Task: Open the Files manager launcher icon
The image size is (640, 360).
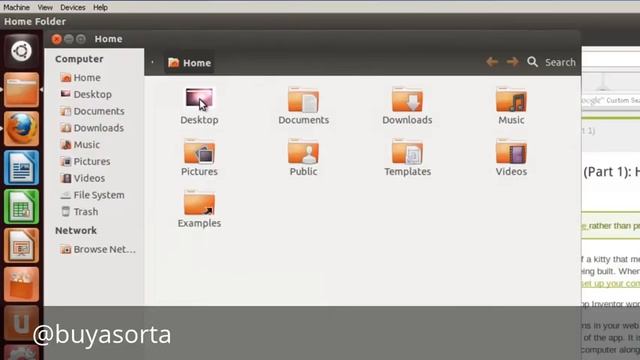Action: click(x=21, y=89)
